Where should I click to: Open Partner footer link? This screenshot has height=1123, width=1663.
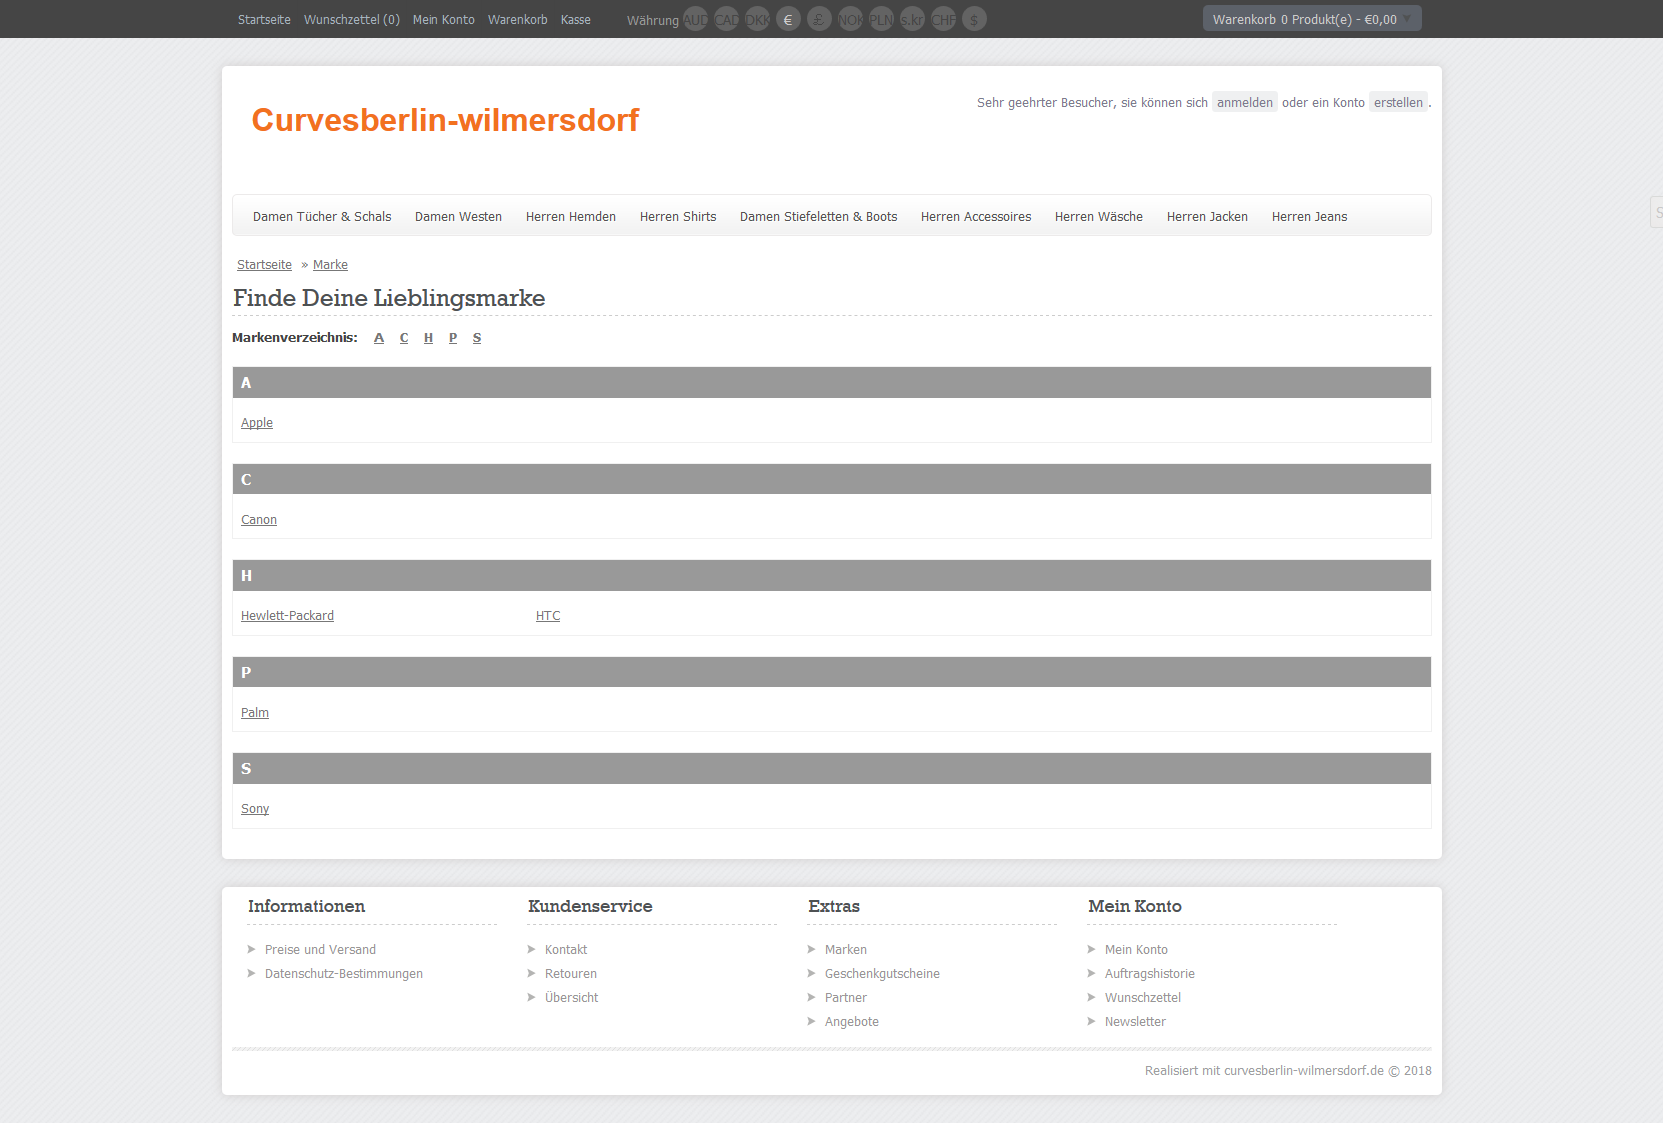tap(846, 997)
